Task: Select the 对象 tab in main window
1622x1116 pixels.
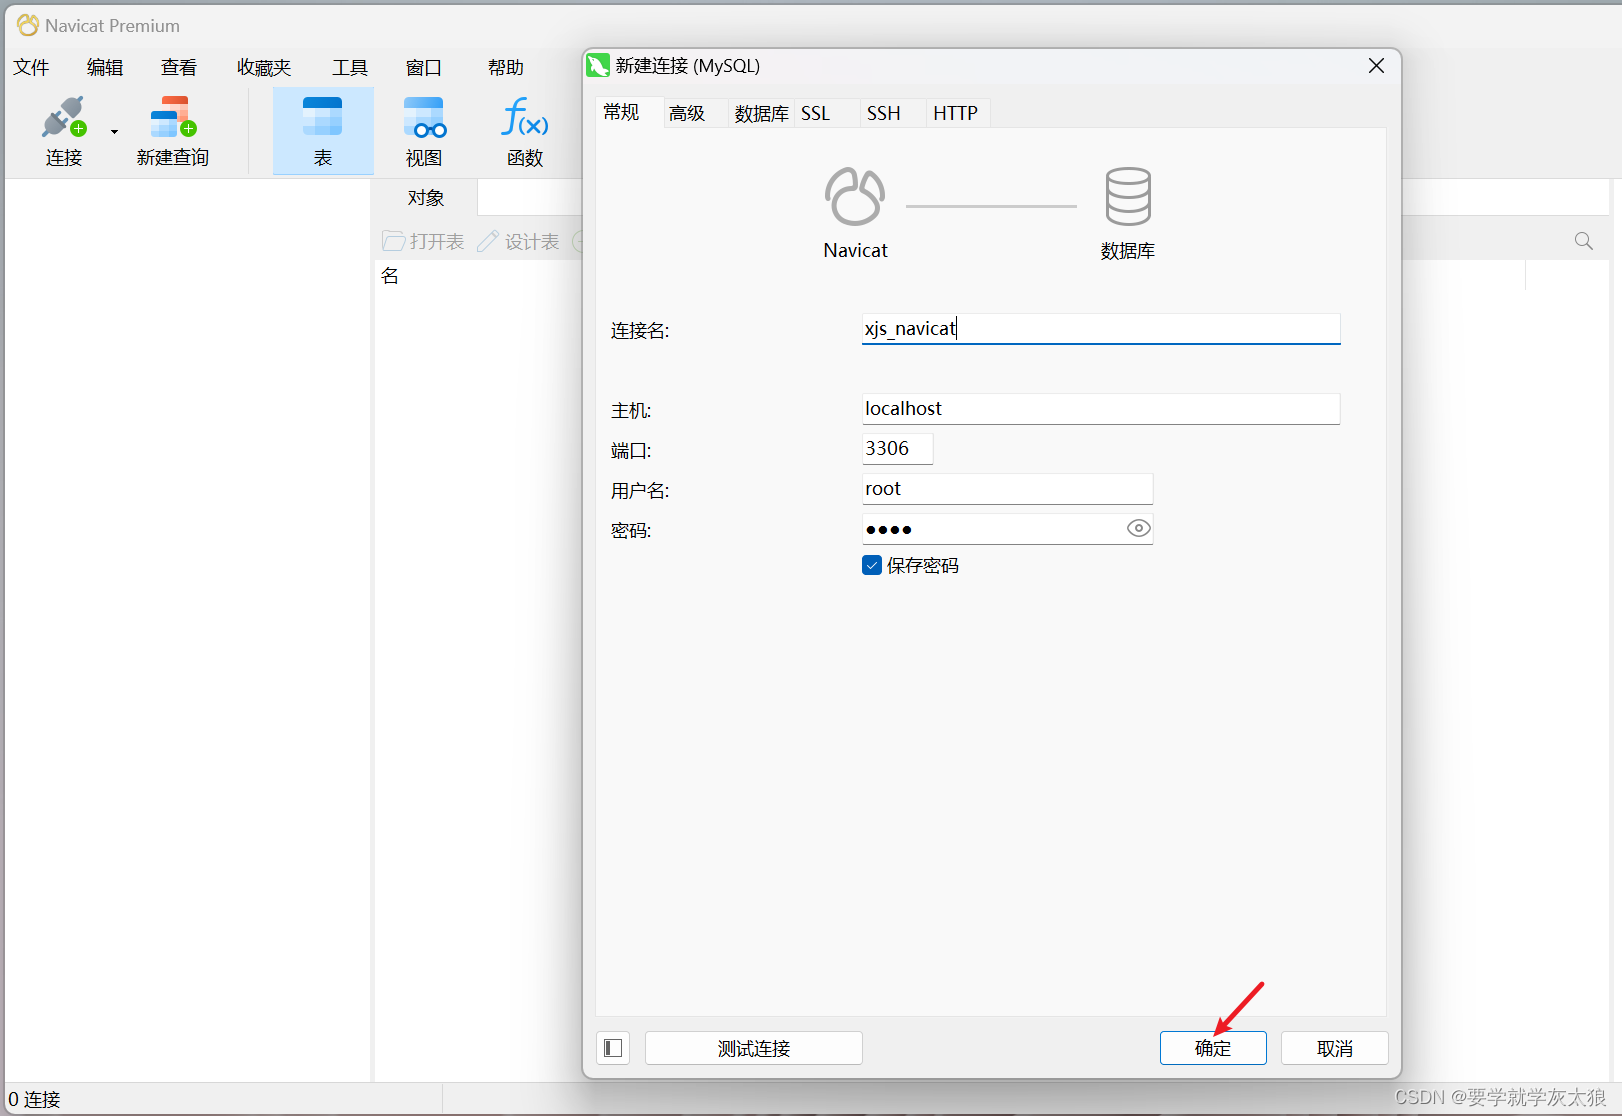Action: [426, 197]
